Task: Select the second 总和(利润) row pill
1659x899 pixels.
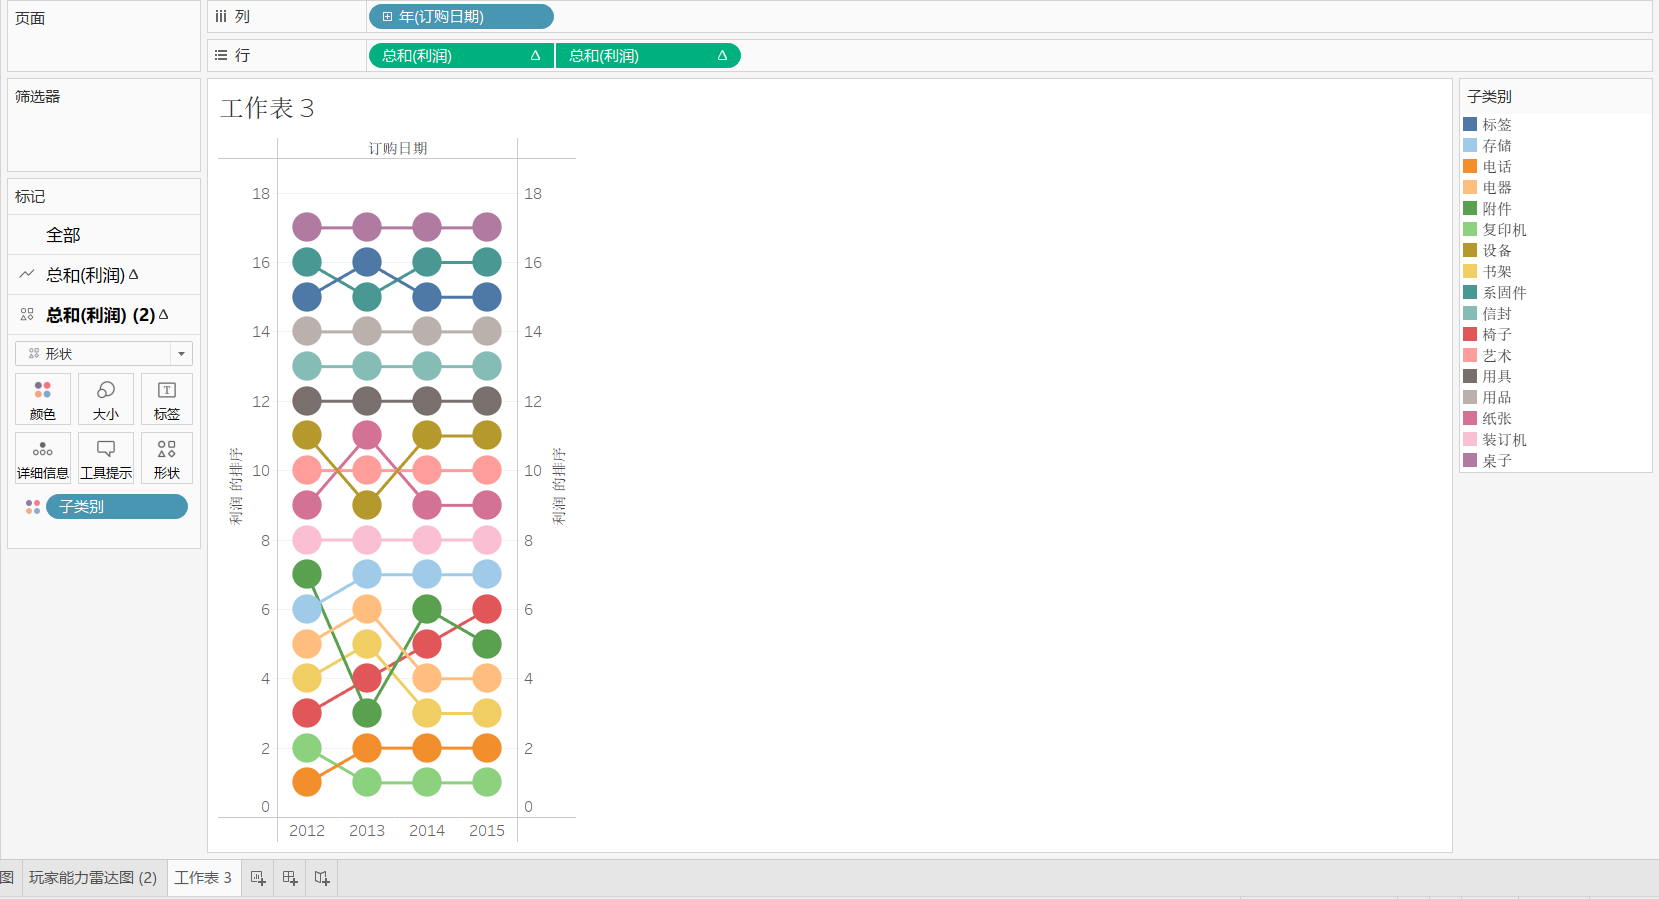Action: point(648,56)
